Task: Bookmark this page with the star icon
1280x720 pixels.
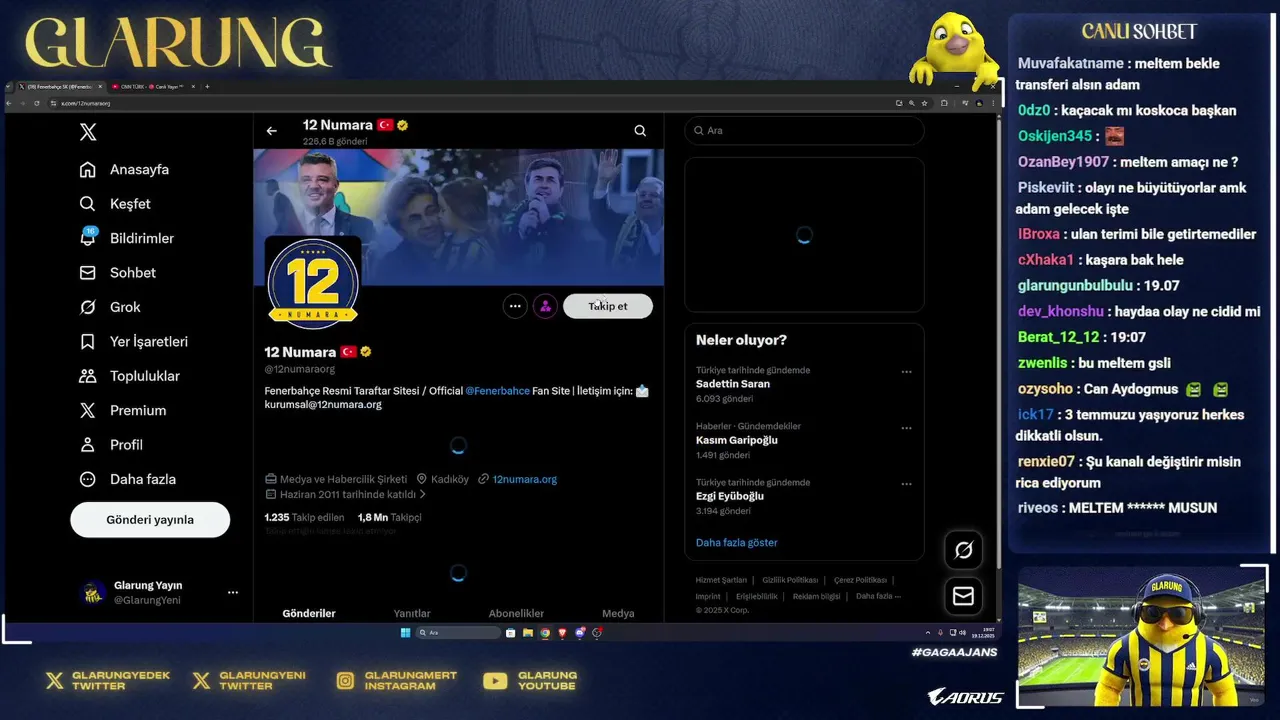Action: pos(927,103)
